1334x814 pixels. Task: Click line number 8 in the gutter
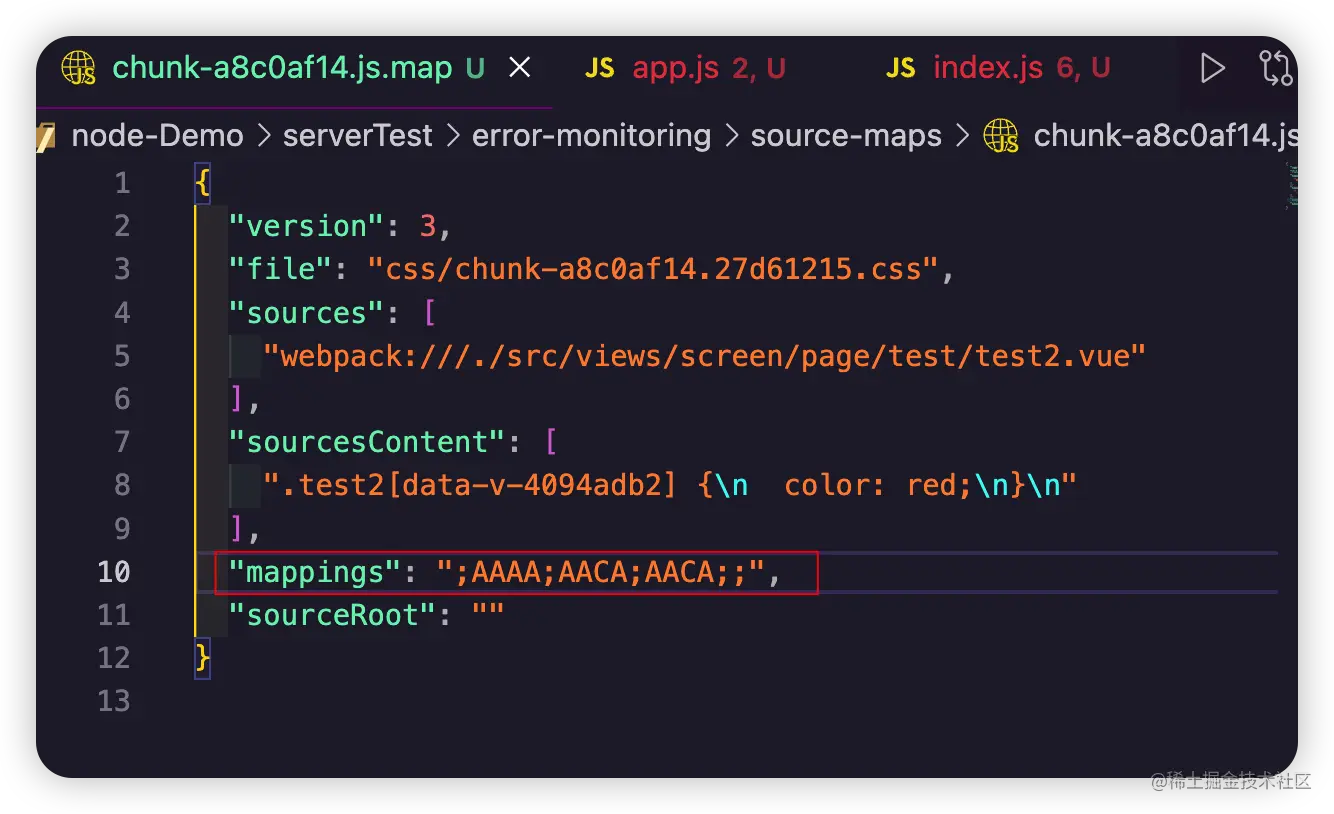click(122, 485)
